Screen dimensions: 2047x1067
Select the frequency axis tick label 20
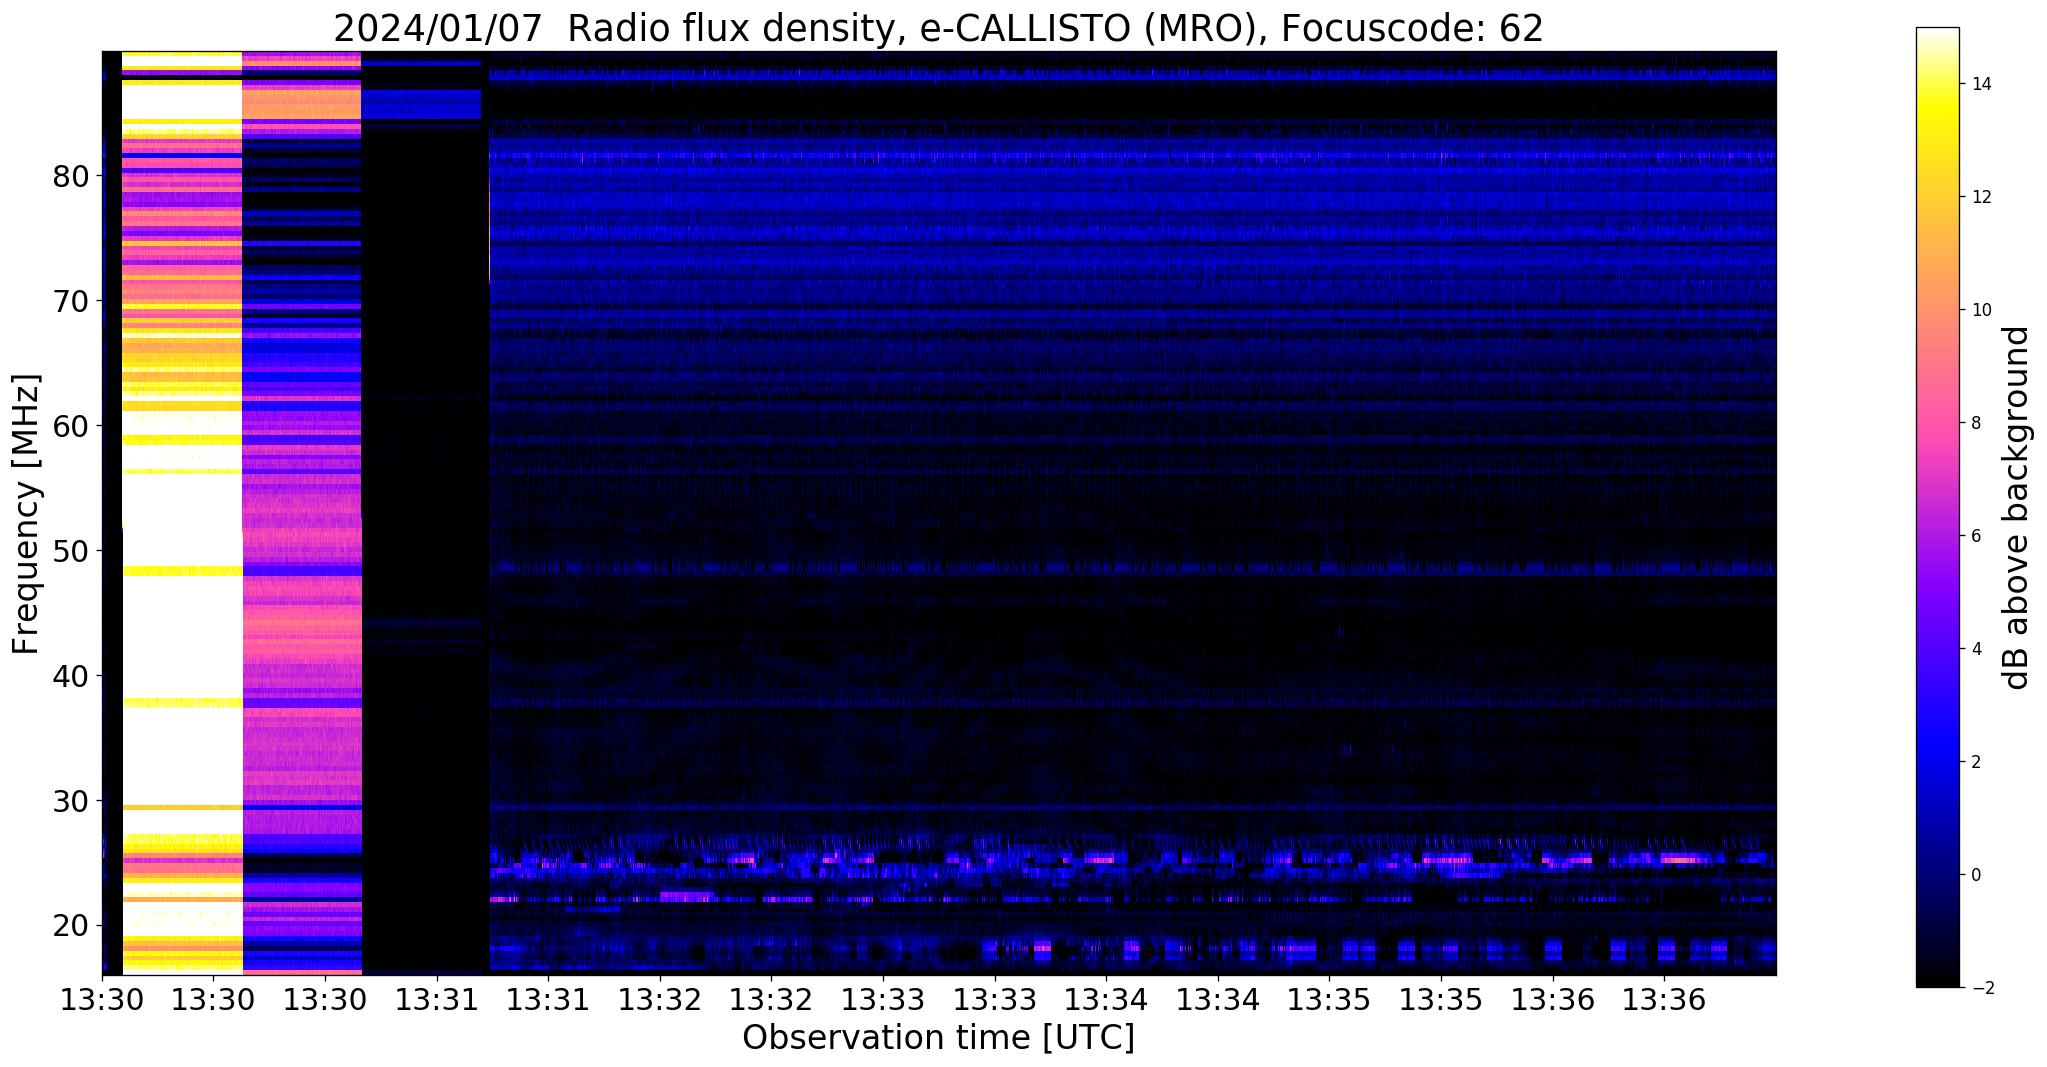click(x=71, y=926)
